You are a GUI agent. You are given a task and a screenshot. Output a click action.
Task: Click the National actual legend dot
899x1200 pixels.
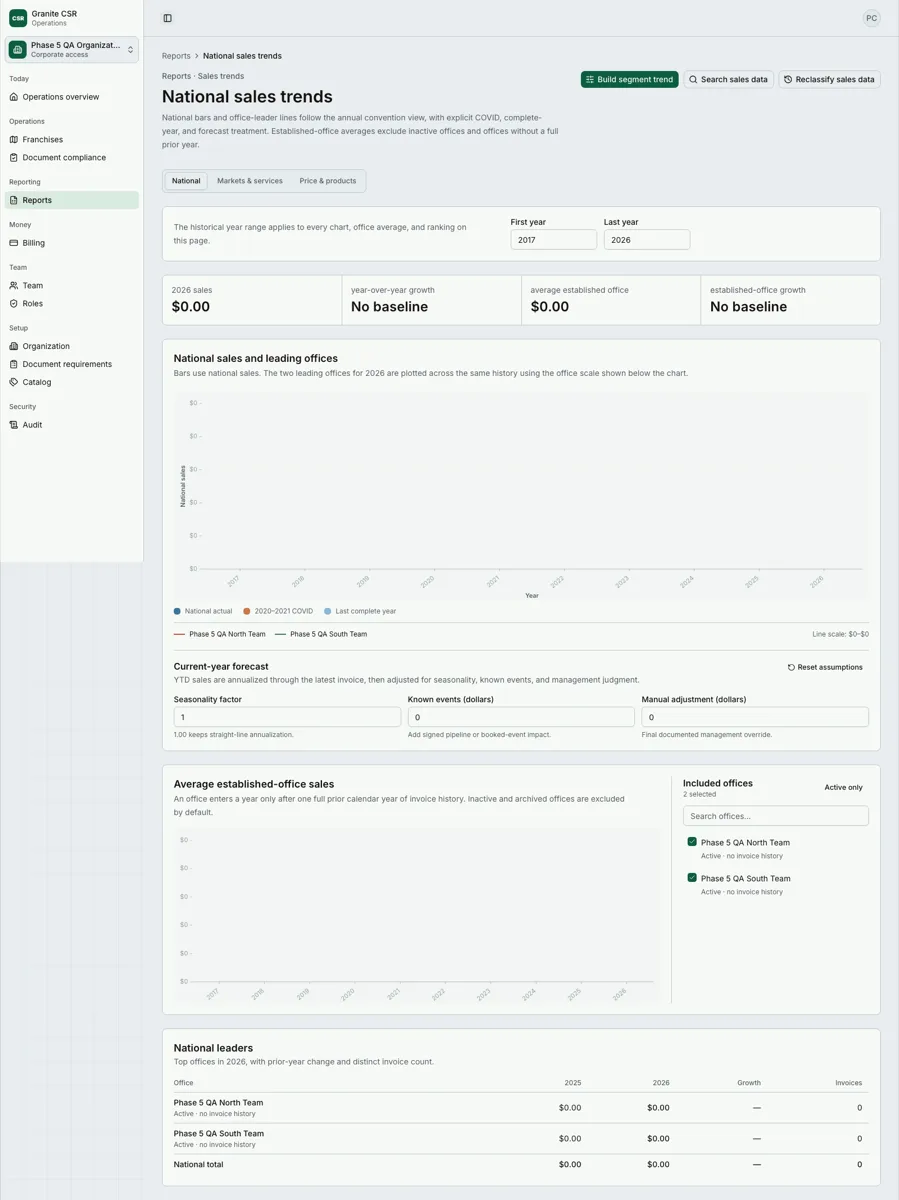(x=178, y=611)
